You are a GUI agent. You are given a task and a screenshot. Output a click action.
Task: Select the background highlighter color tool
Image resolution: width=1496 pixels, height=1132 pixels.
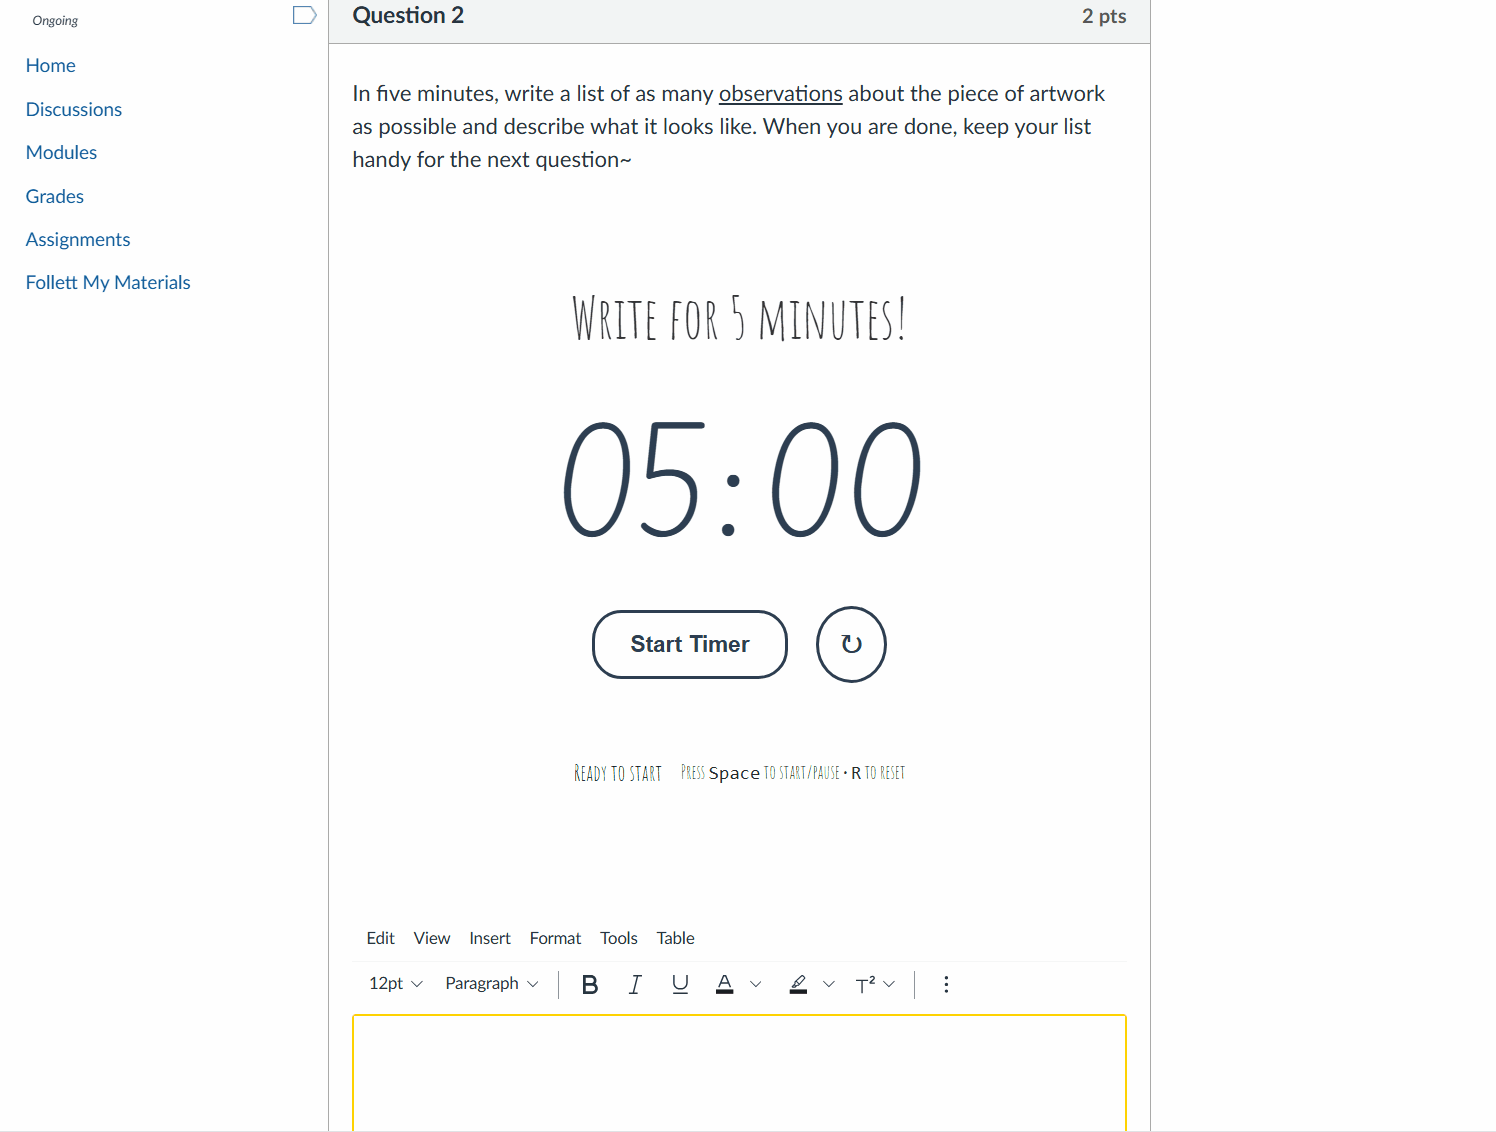tap(797, 985)
